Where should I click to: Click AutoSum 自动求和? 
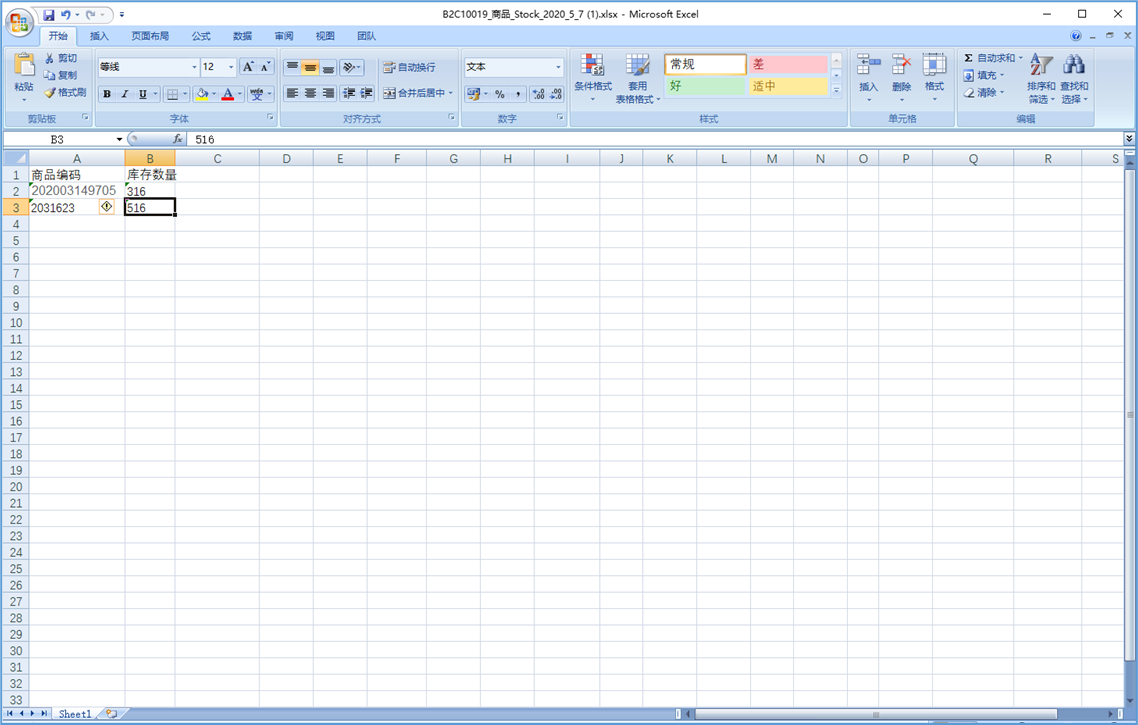[x=992, y=58]
